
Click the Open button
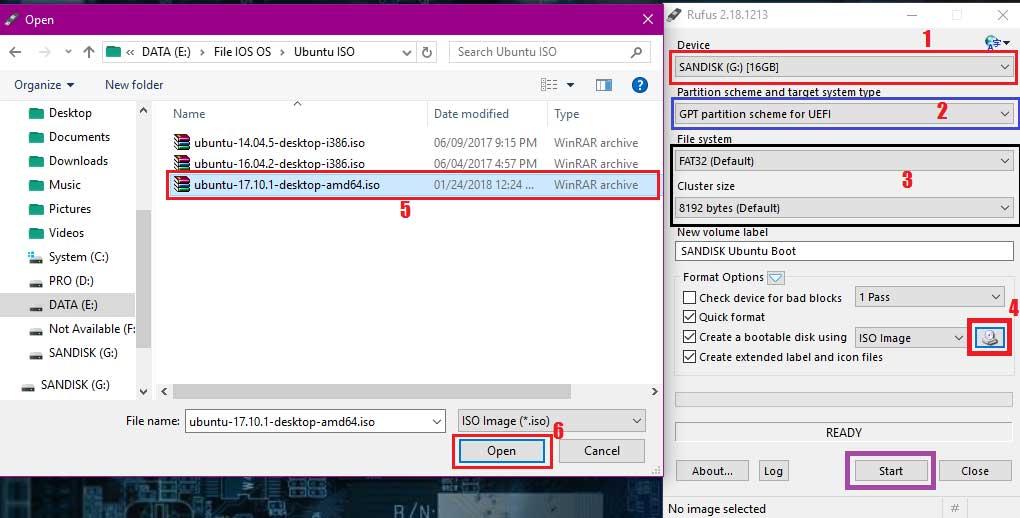(502, 451)
